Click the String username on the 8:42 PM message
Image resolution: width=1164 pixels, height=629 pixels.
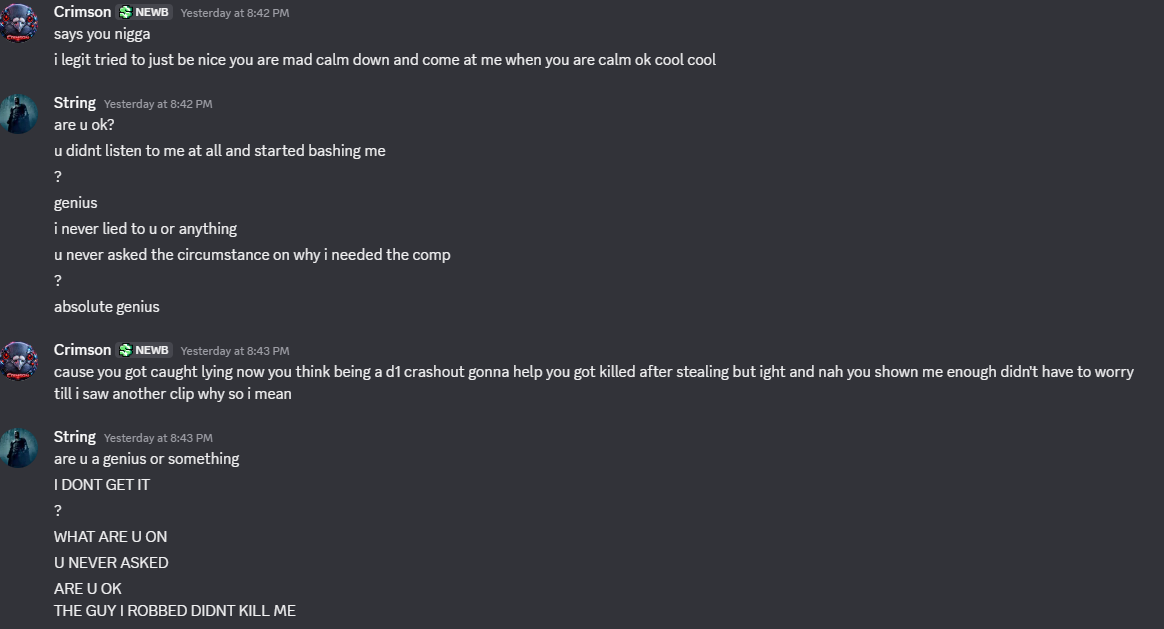coord(75,103)
